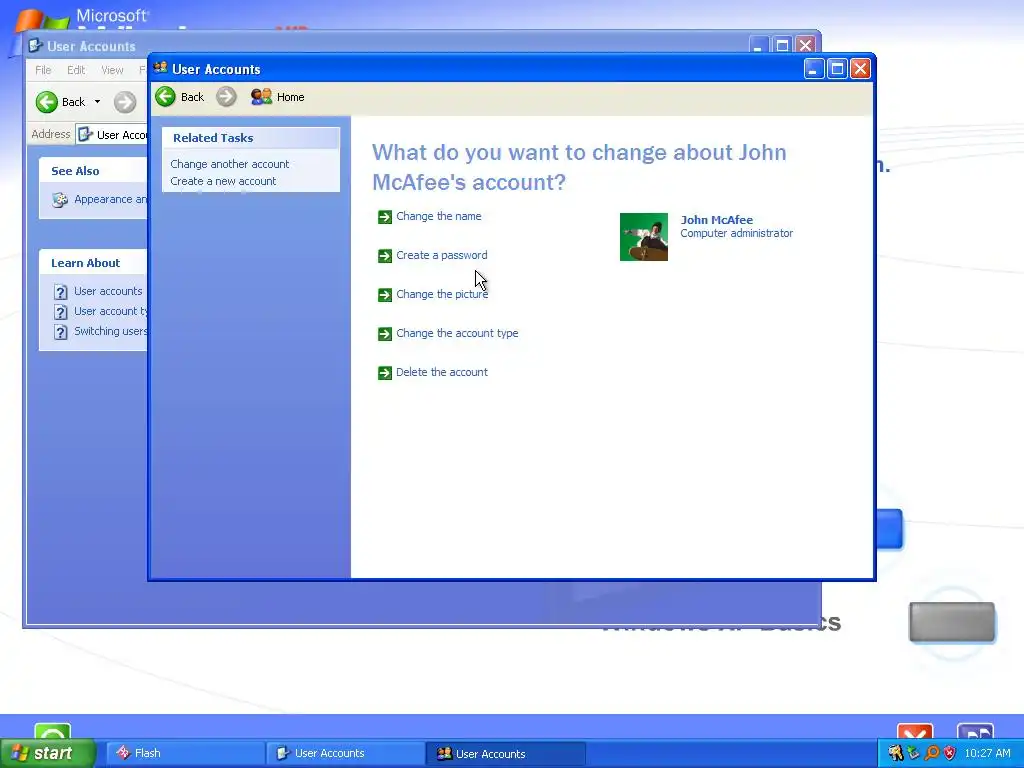Click the green arrow beside Delete the account
This screenshot has width=1024, height=768.
385,373
